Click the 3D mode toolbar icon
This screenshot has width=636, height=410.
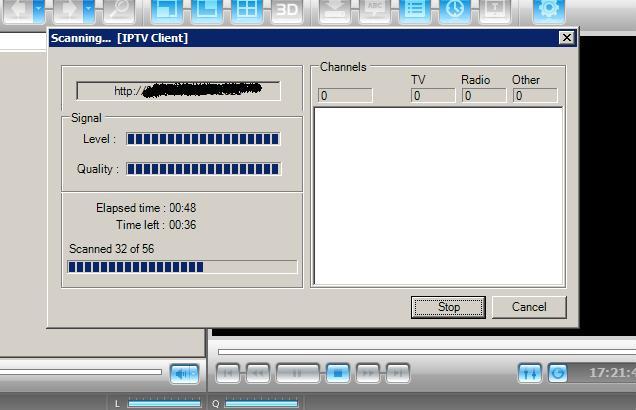(x=287, y=11)
